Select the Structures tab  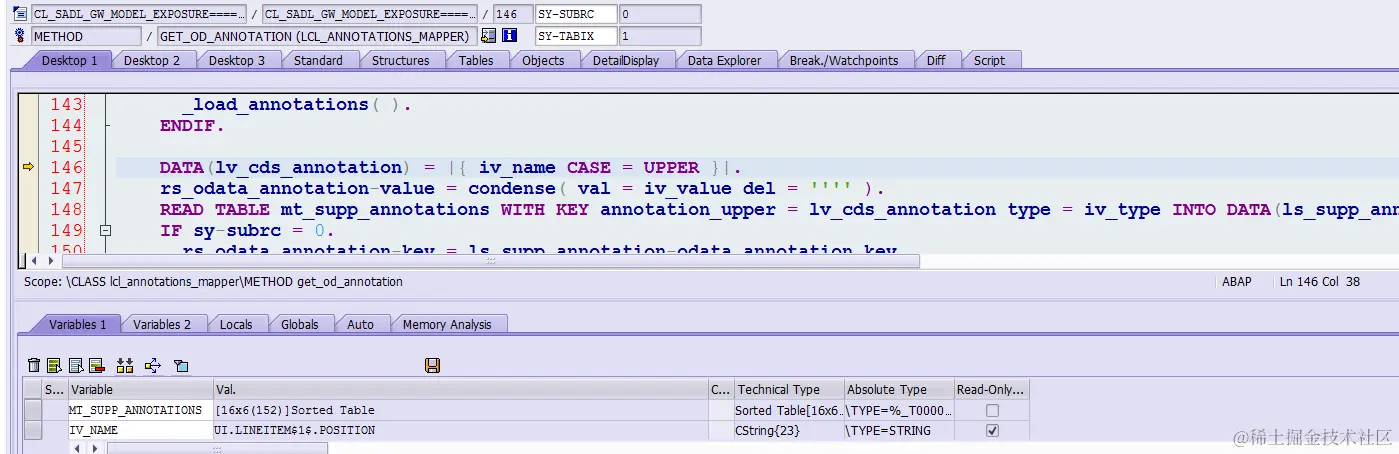(400, 60)
